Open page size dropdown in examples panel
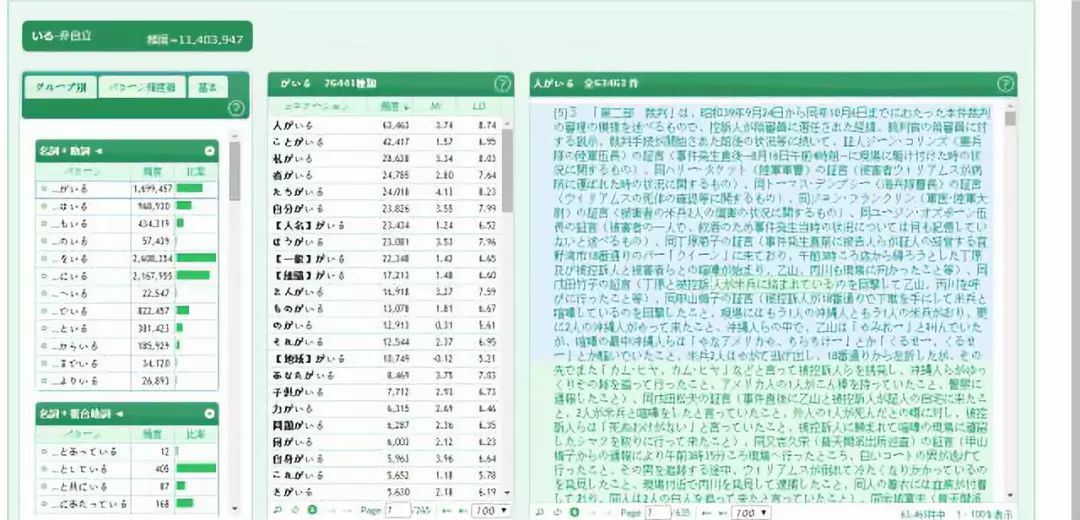Viewport: 1080px width, 520px height. 751,512
